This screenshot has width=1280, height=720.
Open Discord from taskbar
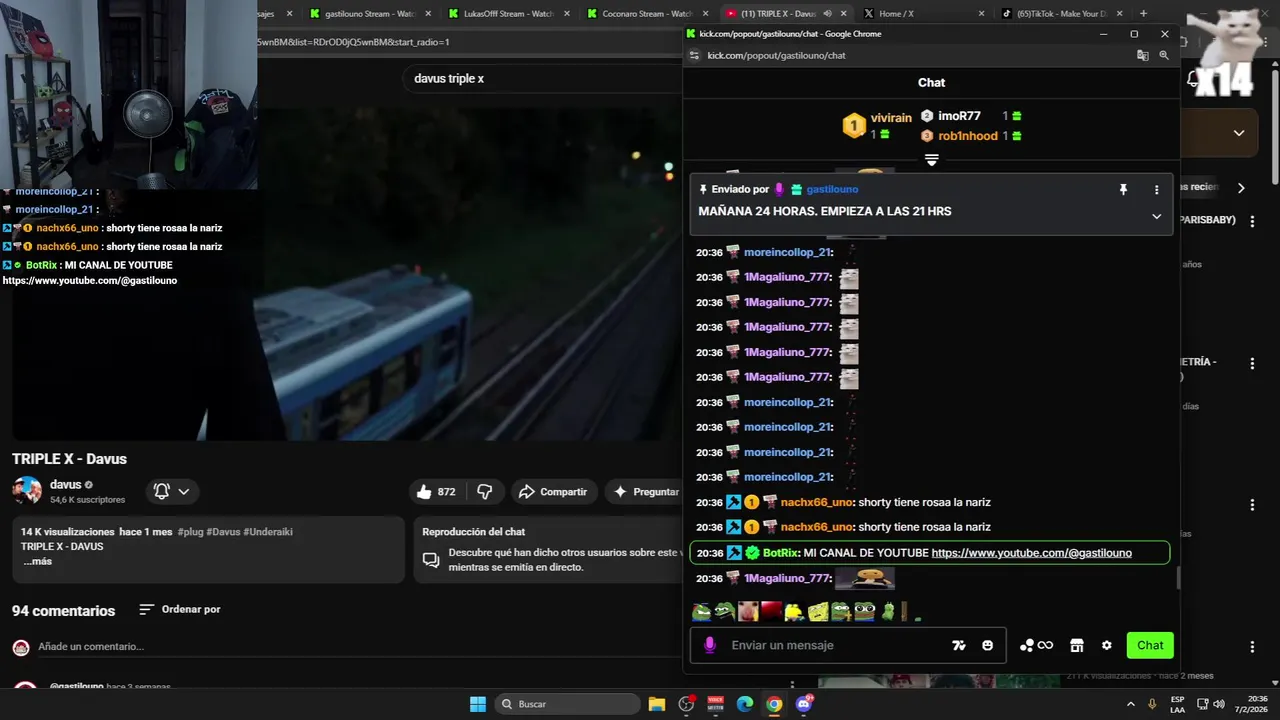click(x=804, y=704)
